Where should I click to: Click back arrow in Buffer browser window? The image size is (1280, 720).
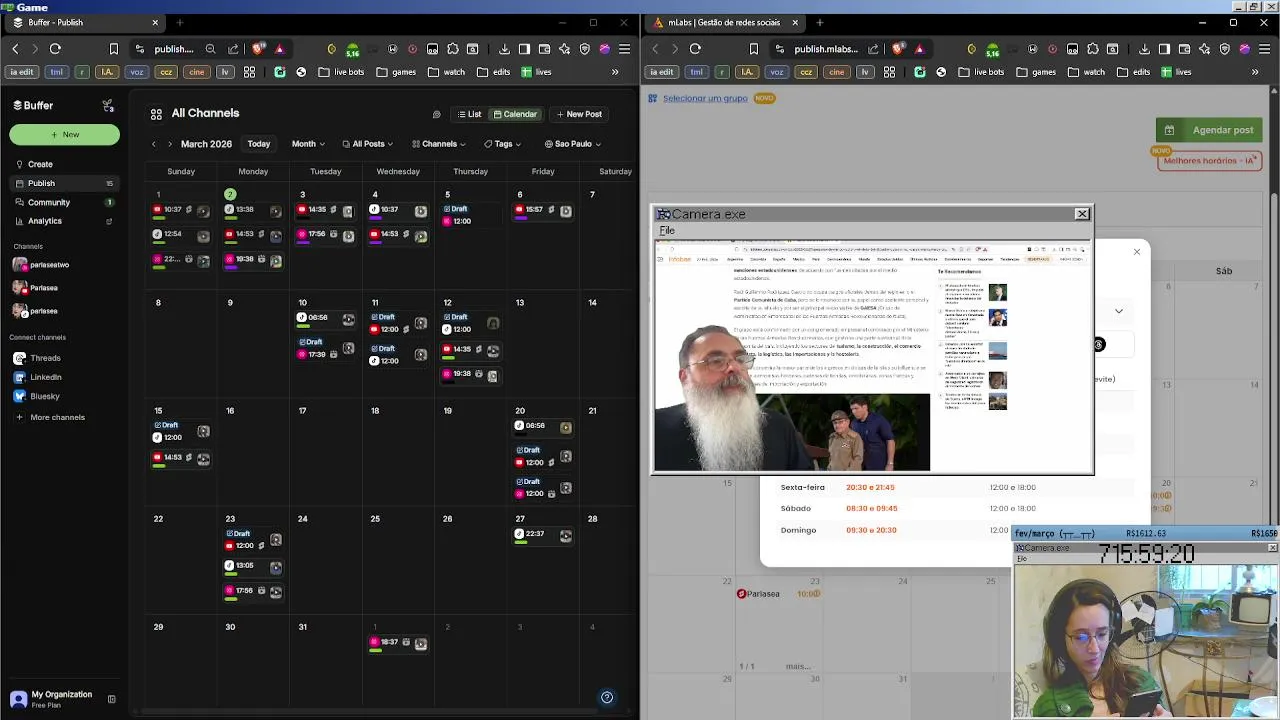click(15, 48)
